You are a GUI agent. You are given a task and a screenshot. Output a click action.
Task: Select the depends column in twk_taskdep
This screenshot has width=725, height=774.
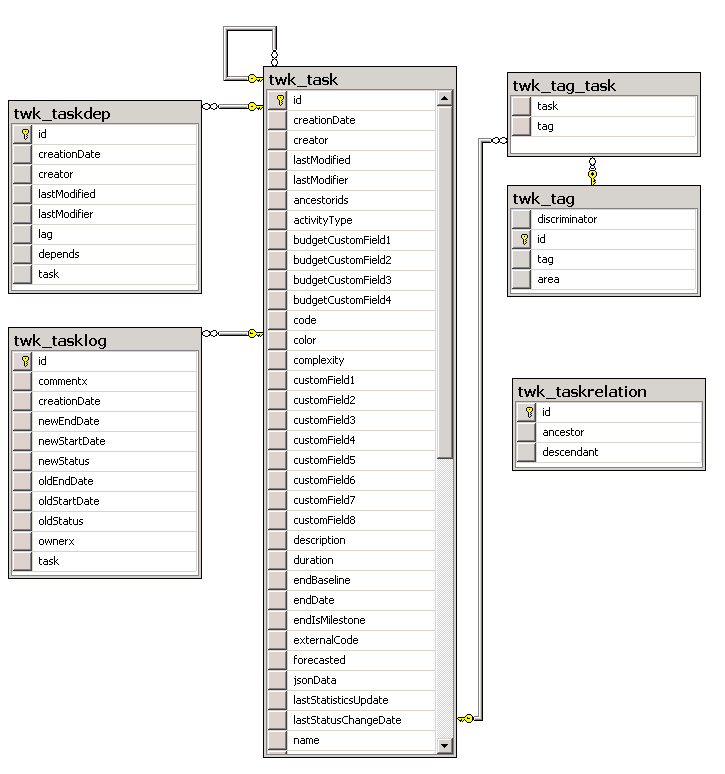click(x=59, y=254)
